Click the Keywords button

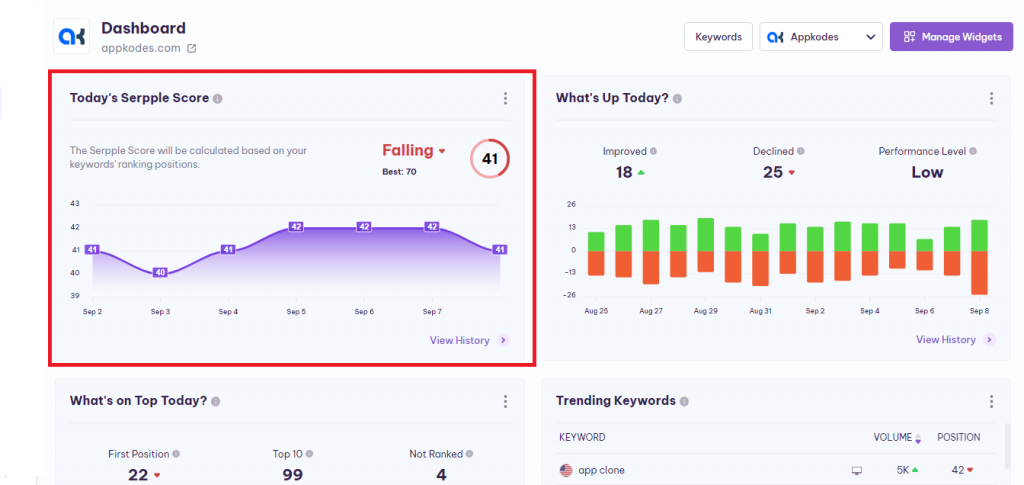[x=718, y=37]
